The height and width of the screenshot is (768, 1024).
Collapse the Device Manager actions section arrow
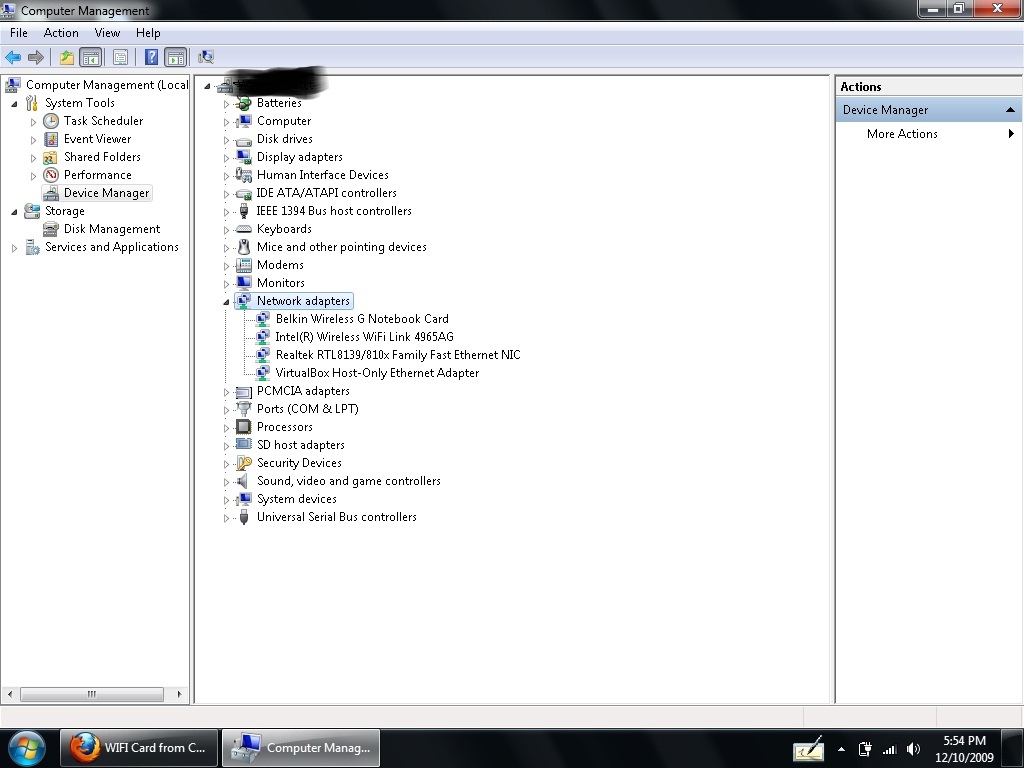(x=1010, y=110)
